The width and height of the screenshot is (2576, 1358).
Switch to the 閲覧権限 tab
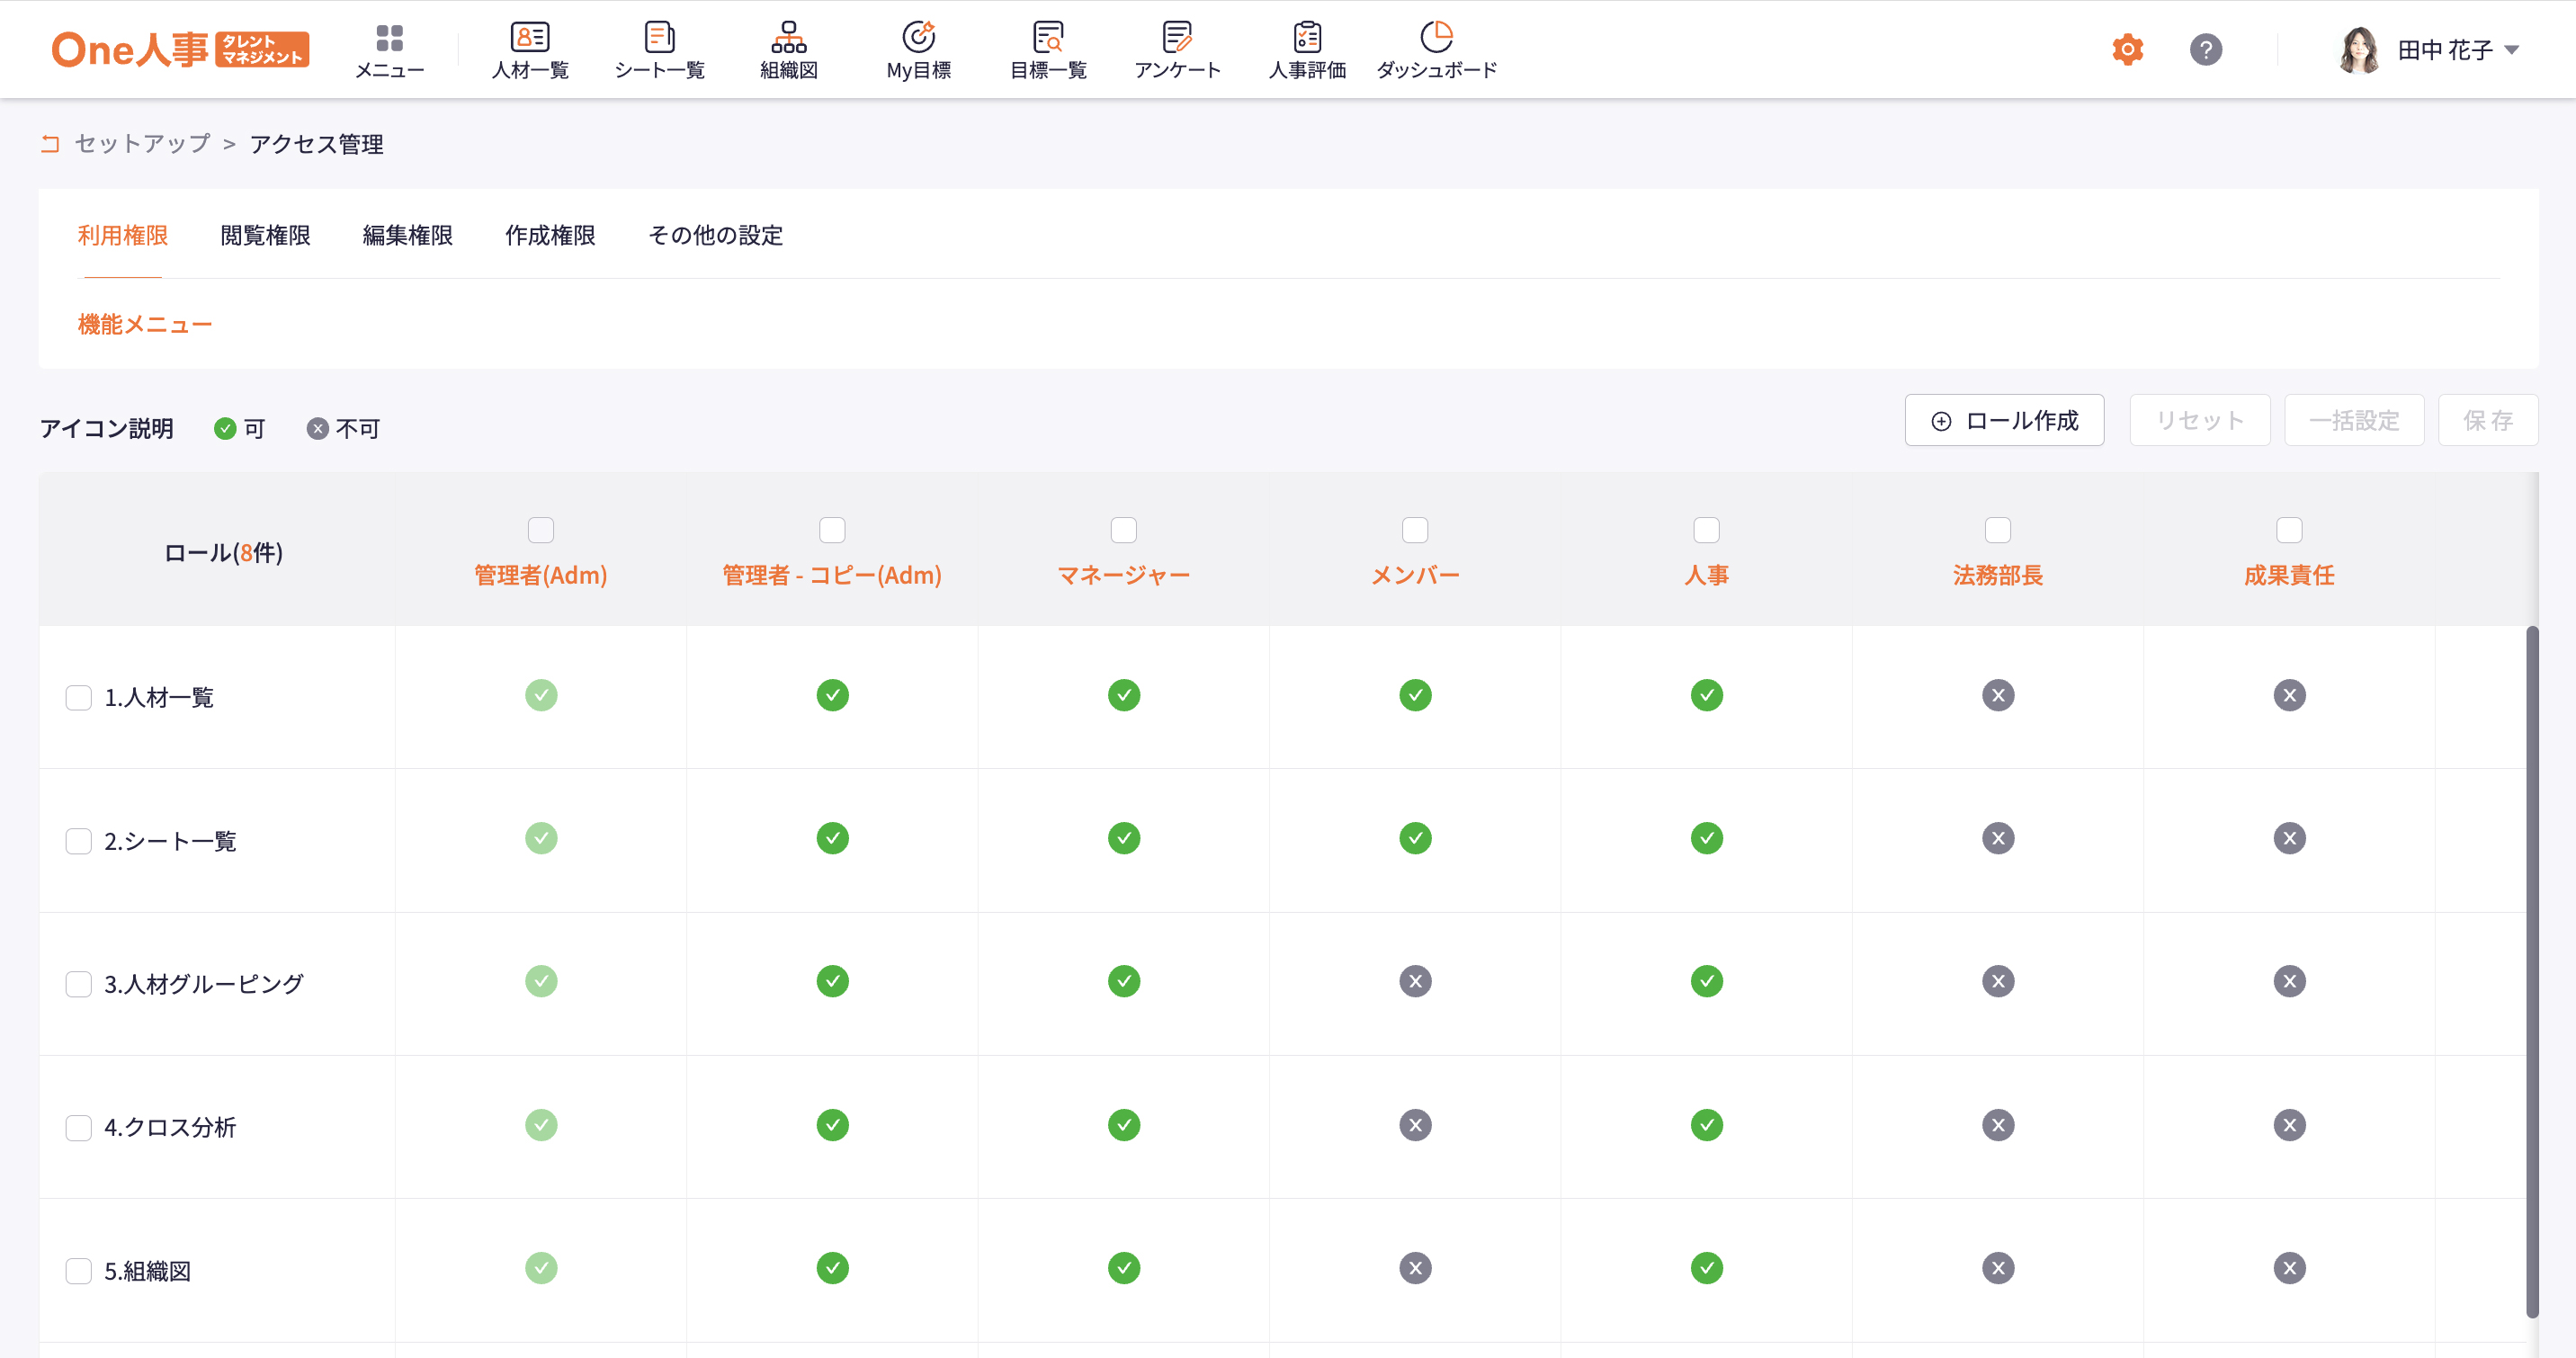pyautogui.click(x=265, y=235)
